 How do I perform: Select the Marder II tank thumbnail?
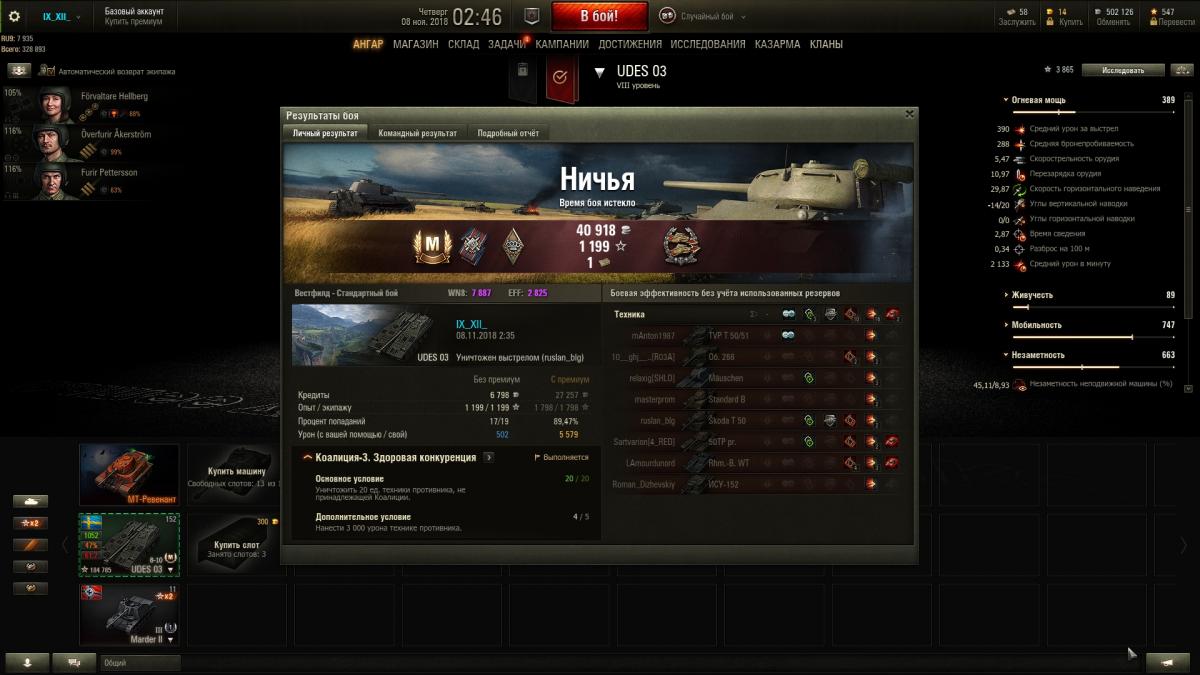click(130, 615)
